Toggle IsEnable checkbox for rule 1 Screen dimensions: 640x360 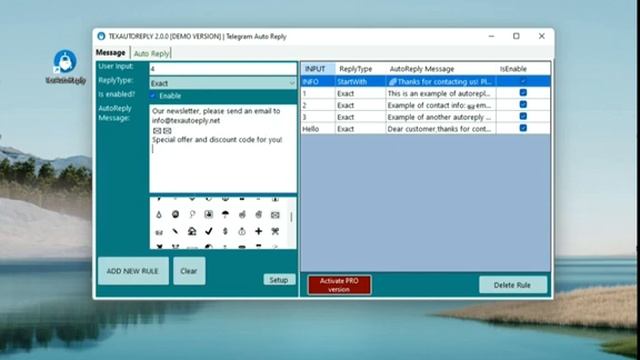click(x=523, y=93)
